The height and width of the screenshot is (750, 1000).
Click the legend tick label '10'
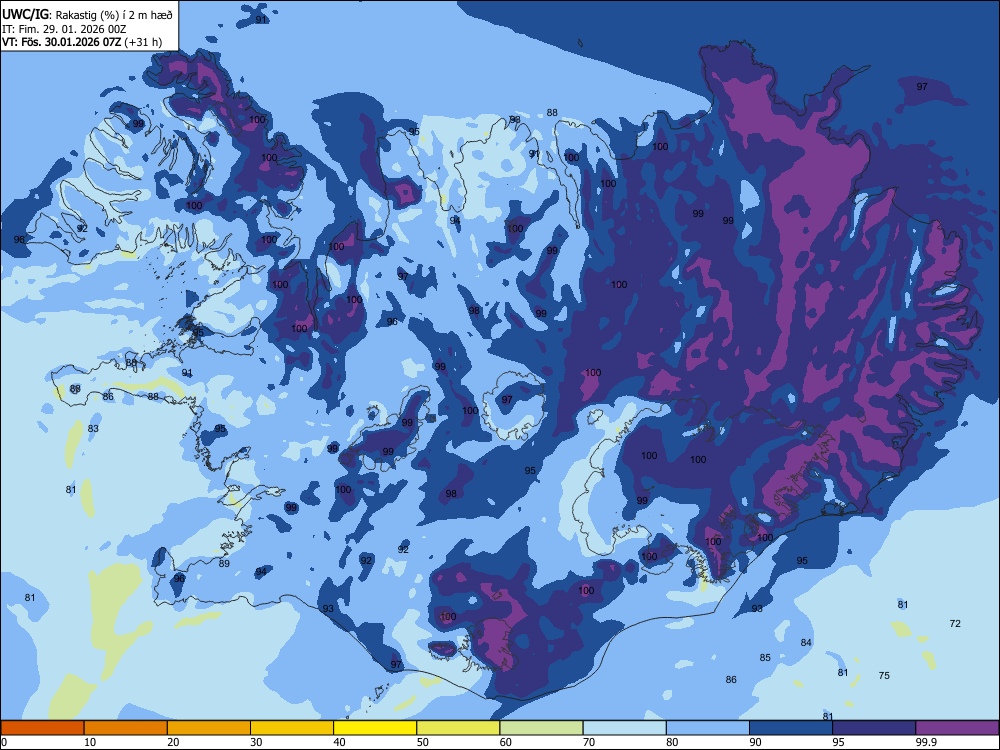pyautogui.click(x=90, y=742)
